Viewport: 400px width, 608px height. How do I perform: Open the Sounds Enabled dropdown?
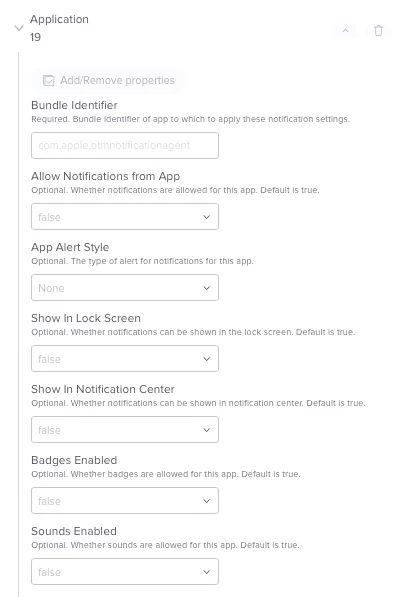tap(125, 571)
